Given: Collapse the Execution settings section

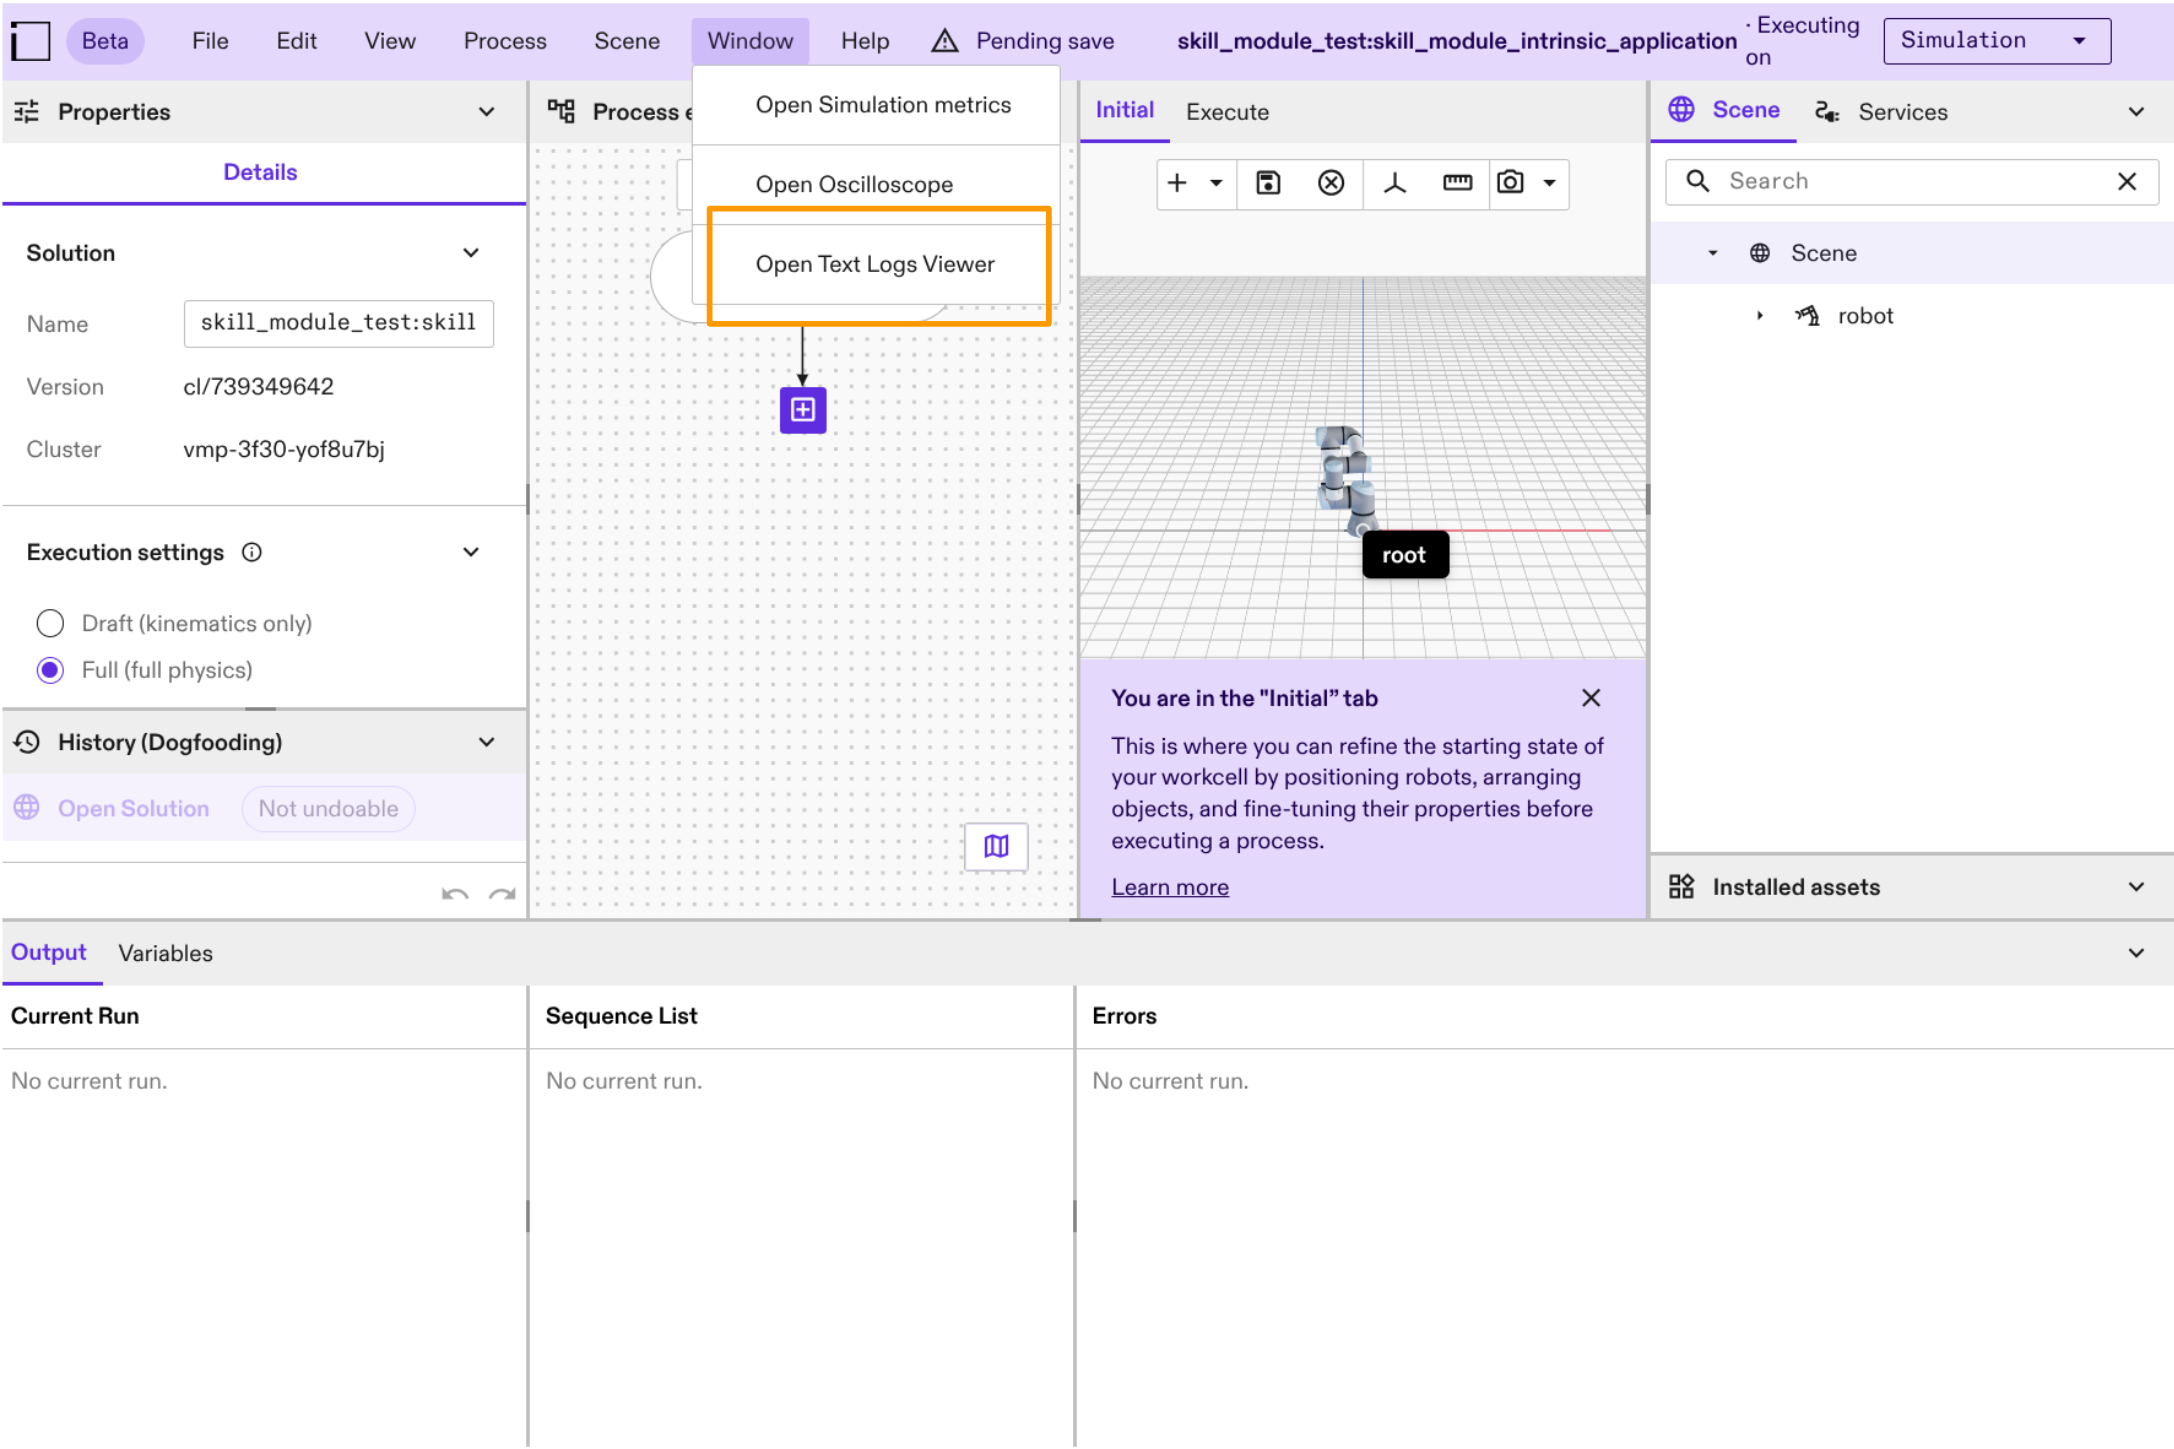Looking at the screenshot, I should pyautogui.click(x=470, y=551).
